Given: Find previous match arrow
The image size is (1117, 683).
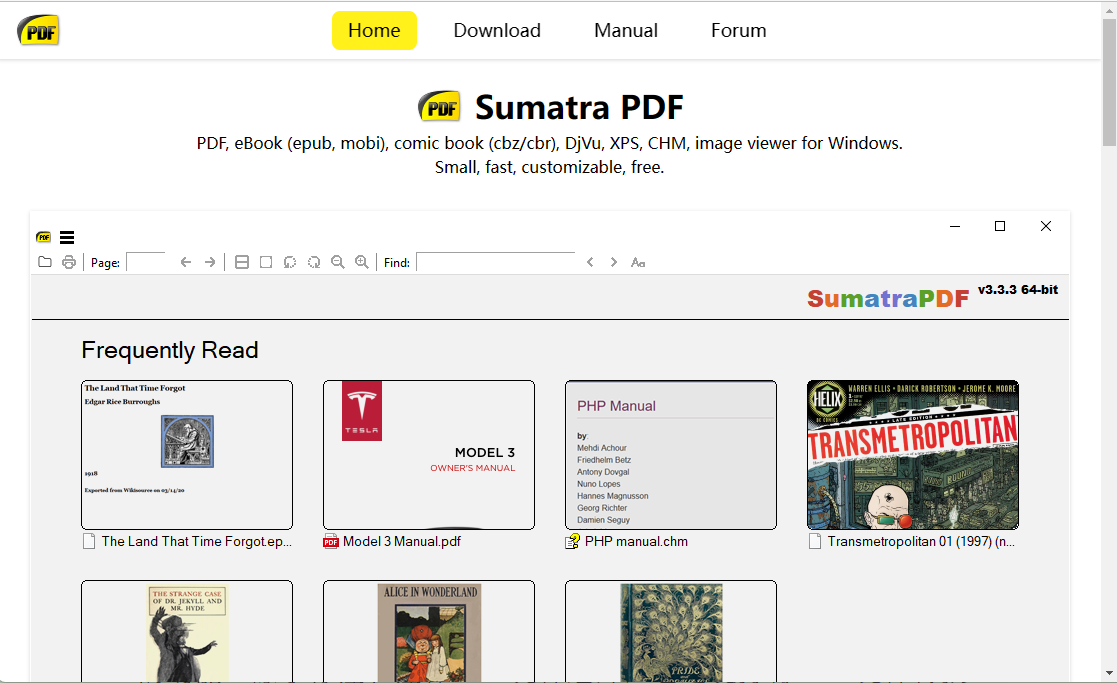Looking at the screenshot, I should point(590,262).
